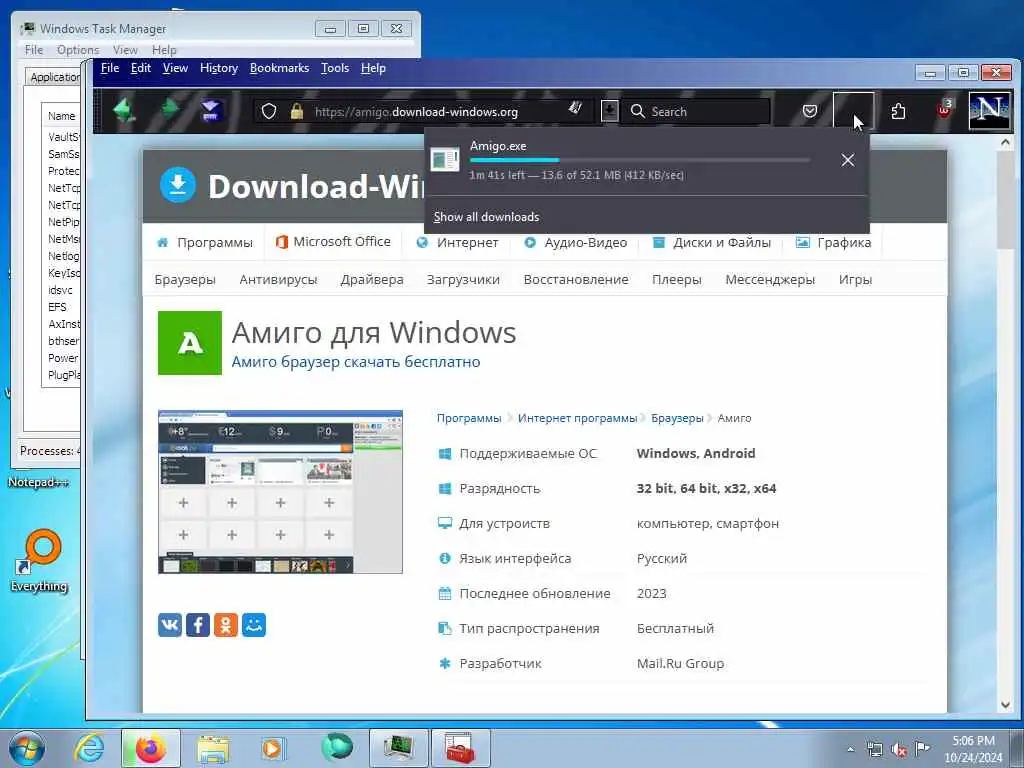Screen dimensions: 1024x768
Task: Click the magnifier icon in Search box
Action: pyautogui.click(x=637, y=111)
